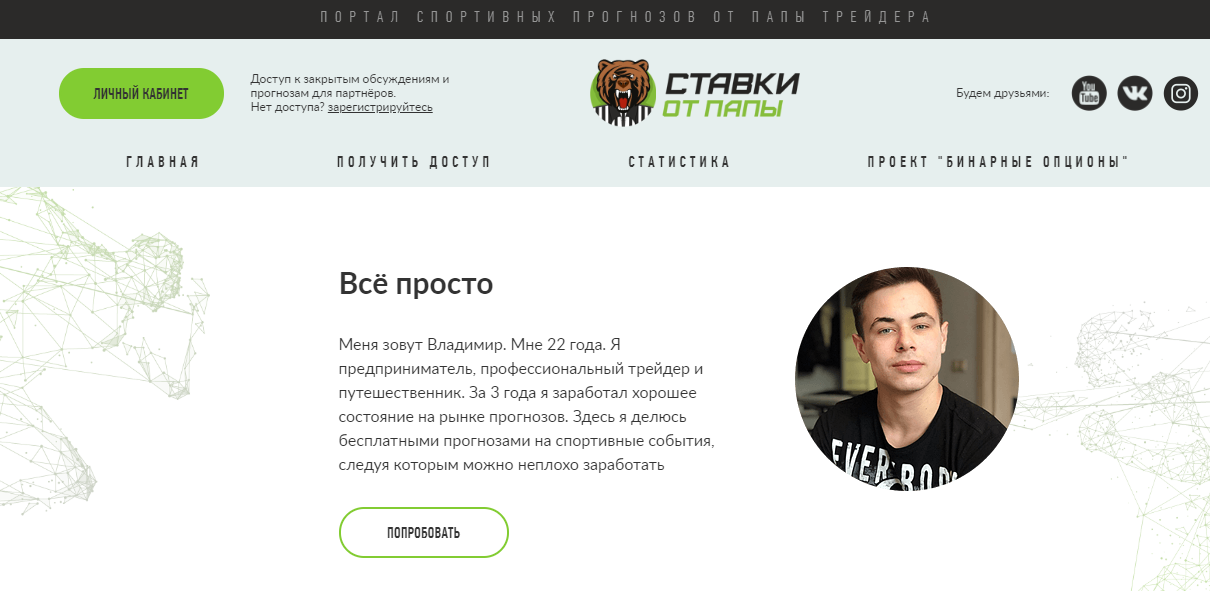Open the Получить доступ menu item
The width and height of the screenshot is (1210, 591).
(414, 162)
